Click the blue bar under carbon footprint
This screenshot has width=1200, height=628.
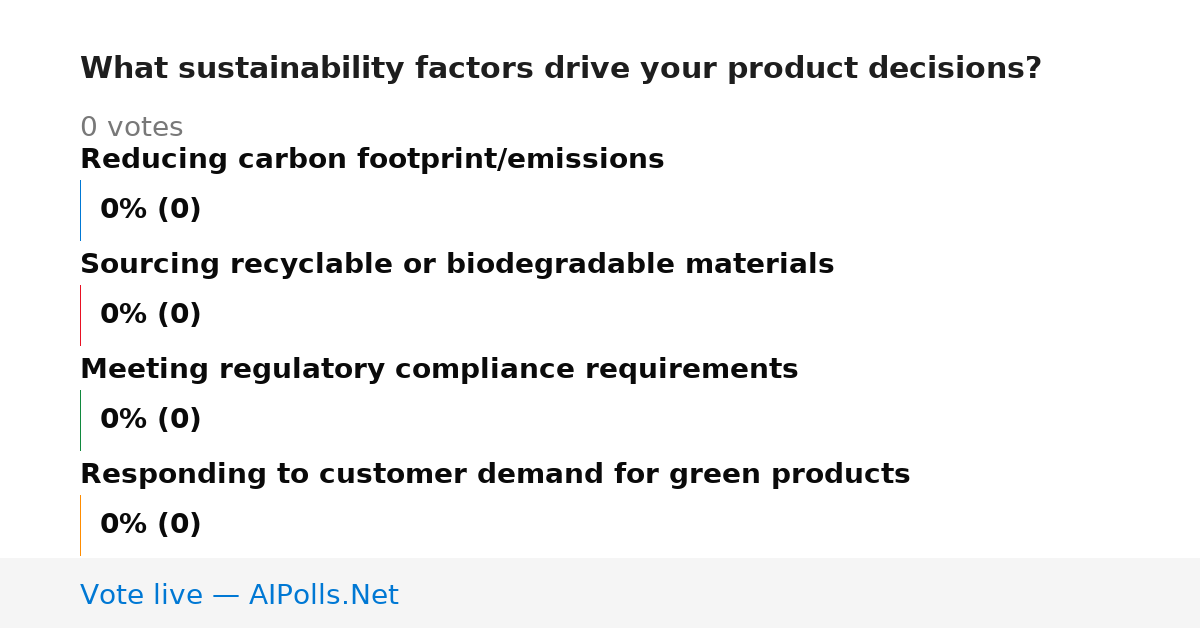pos(80,210)
